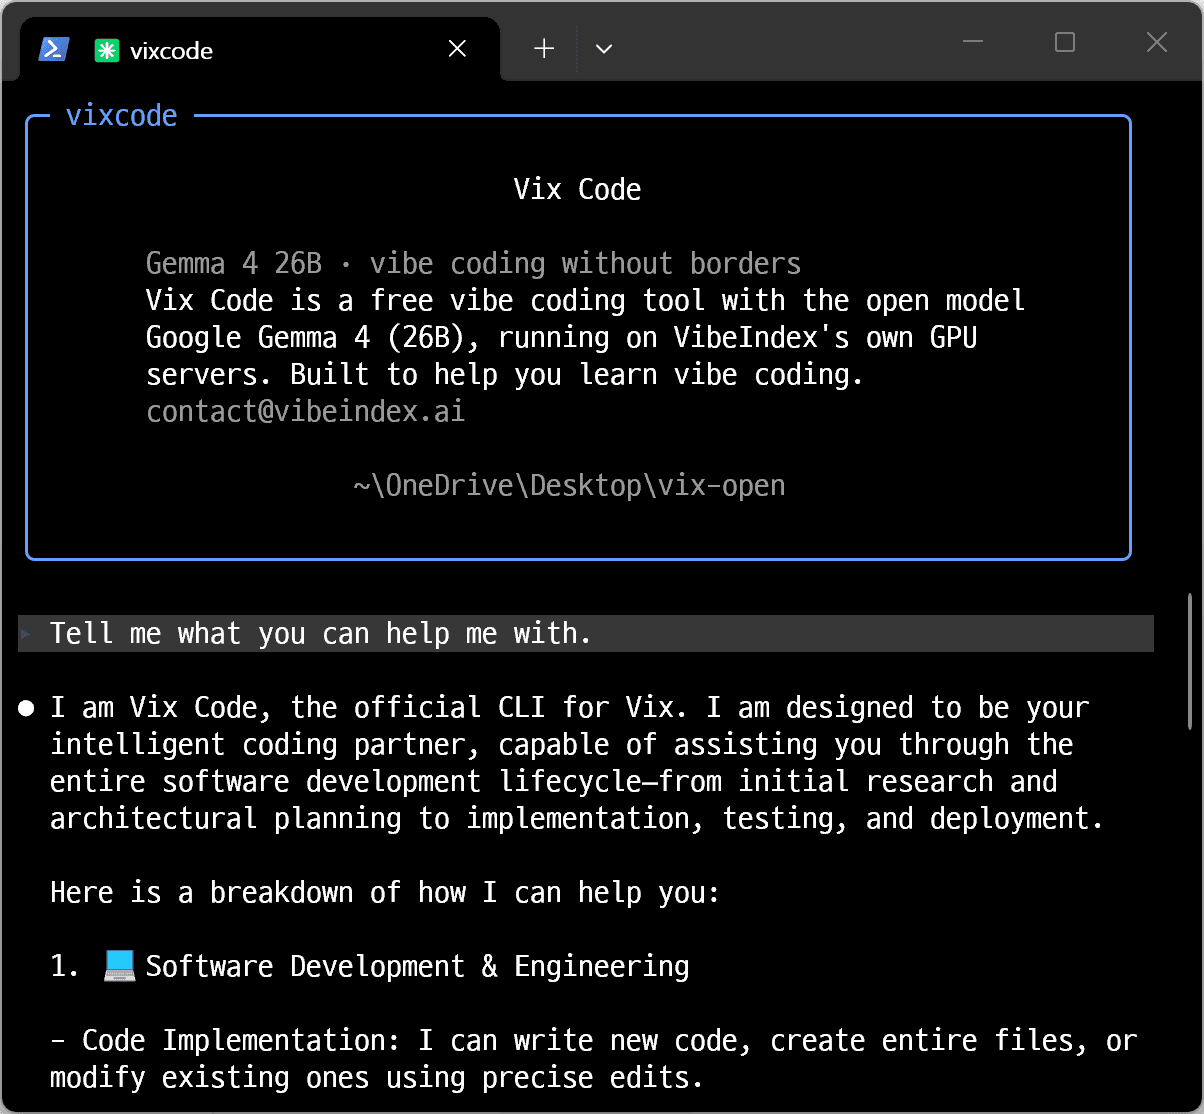Click the green vixcode tab icon
This screenshot has height=1114, width=1204.
point(106,50)
